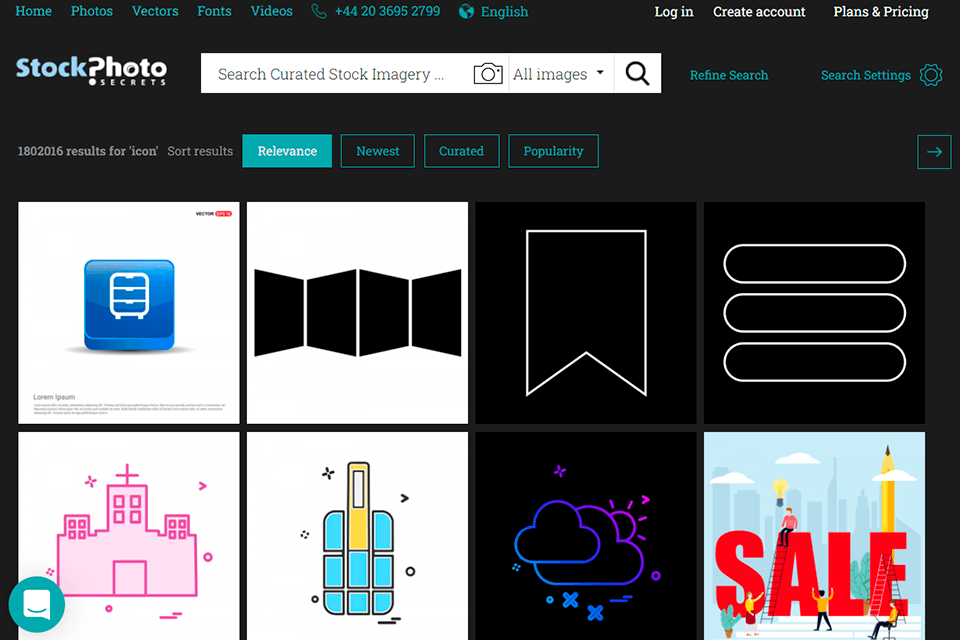This screenshot has width=960, height=640.
Task: Open Refine Search options
Action: [x=729, y=75]
